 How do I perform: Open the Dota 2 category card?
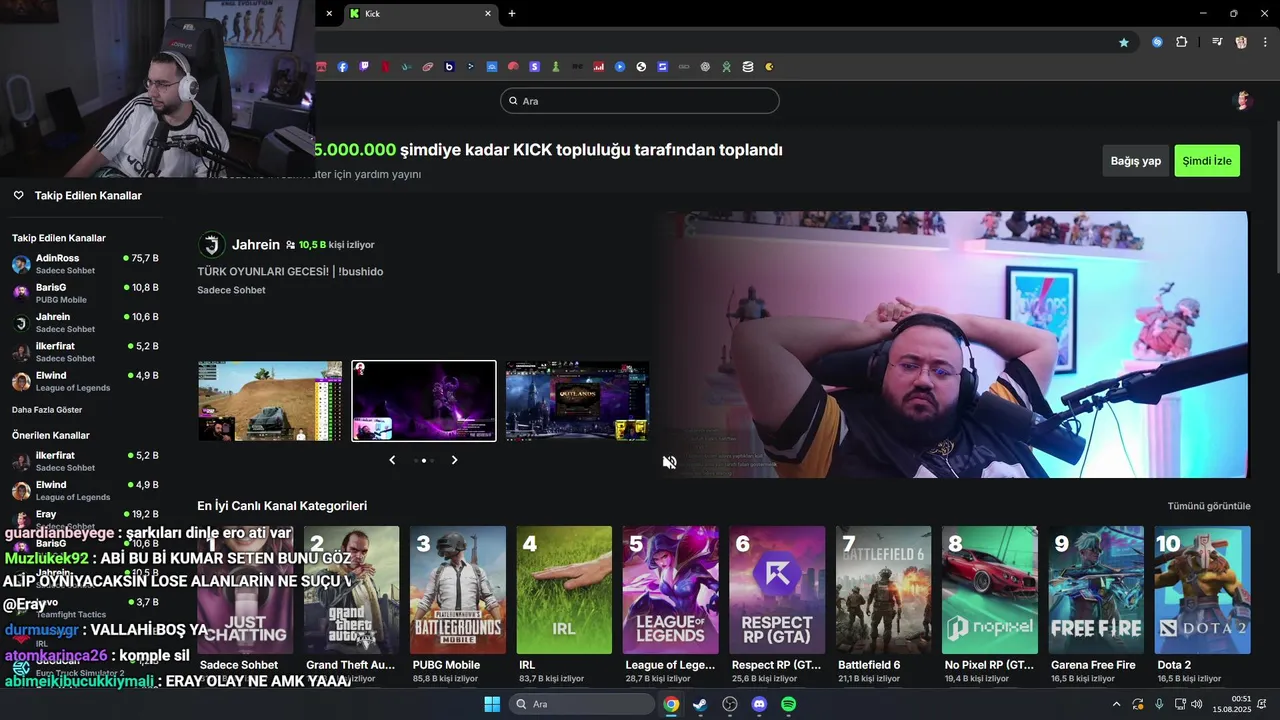coord(1203,590)
